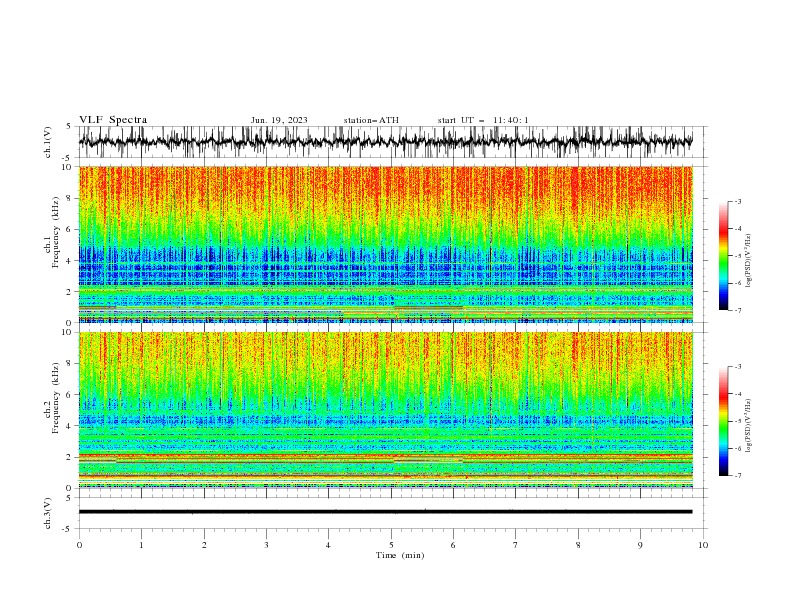Click time axis tick label "1"
The image size is (792, 612).
pos(141,545)
